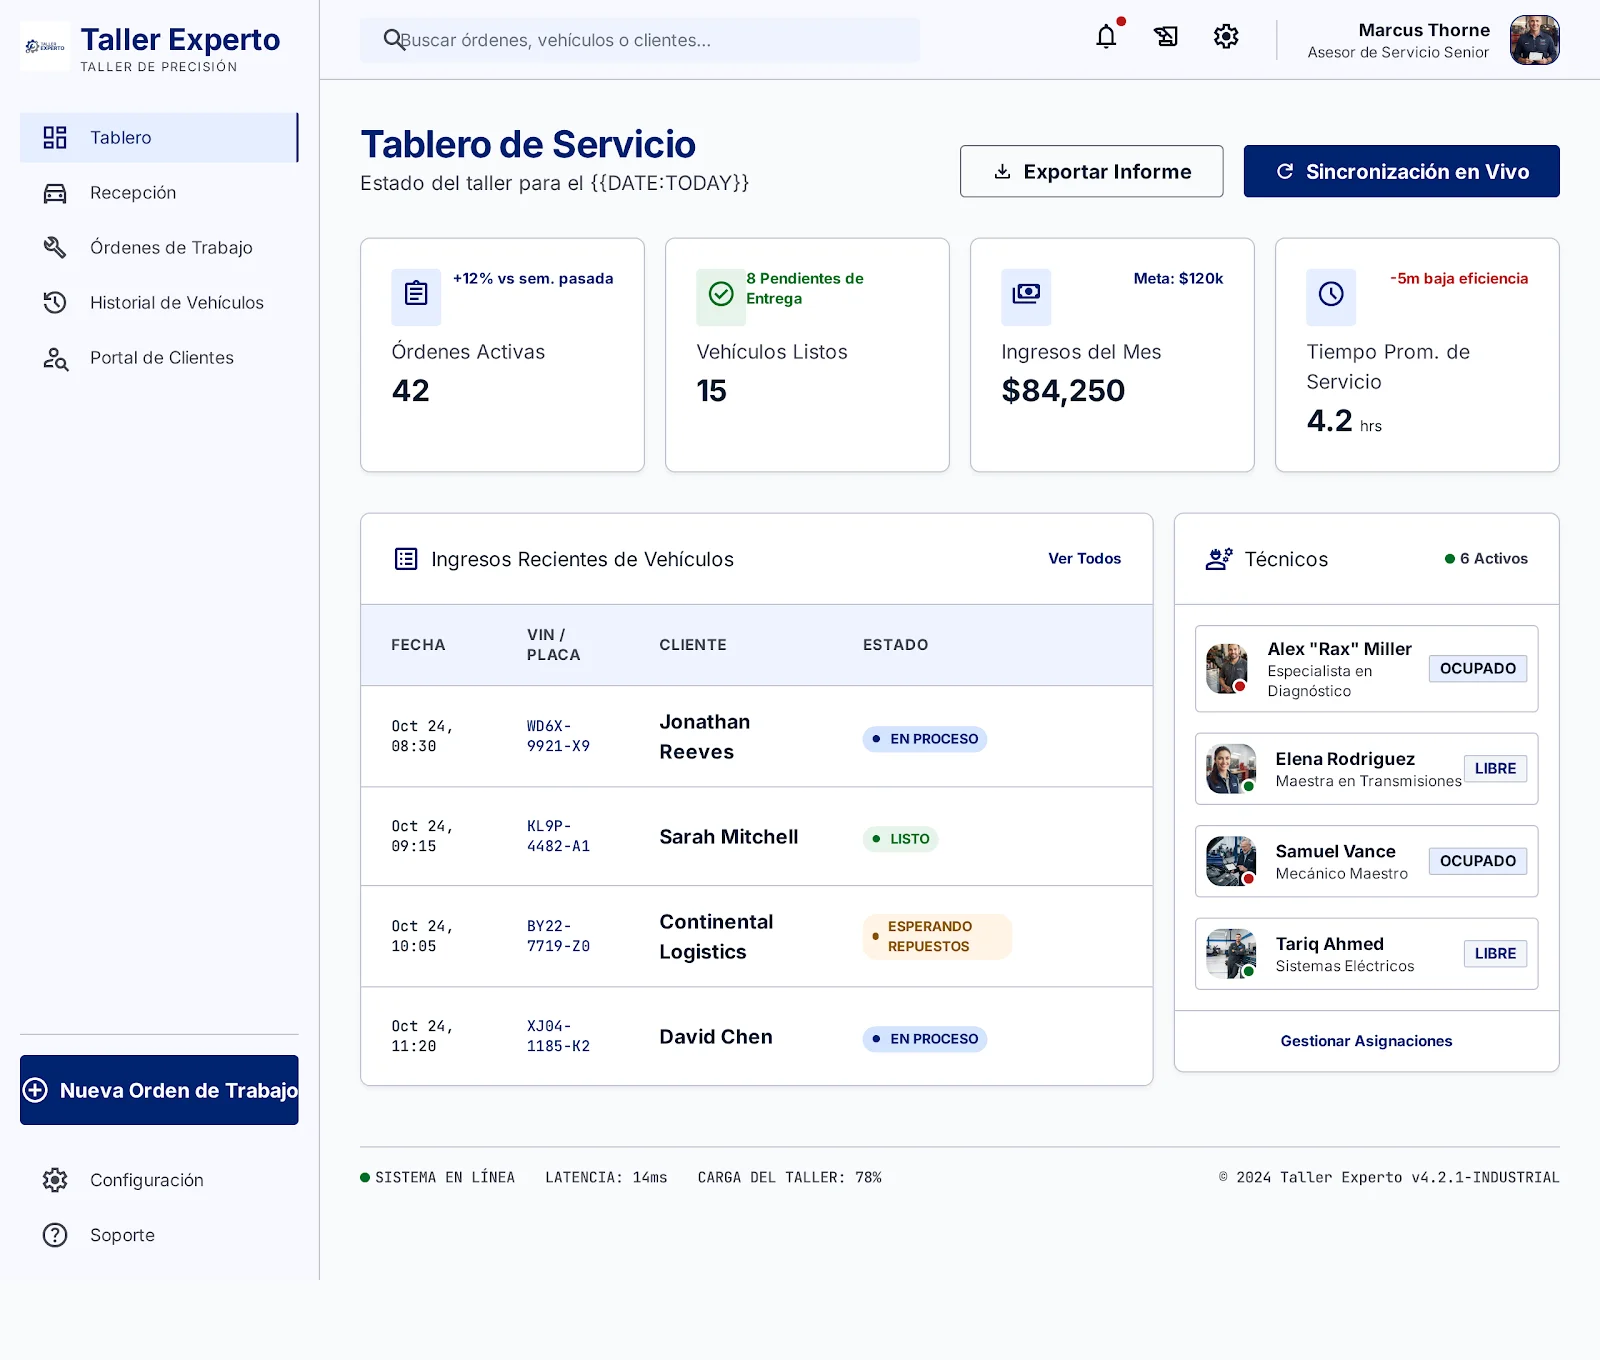Click the FECHA column header

point(418,645)
